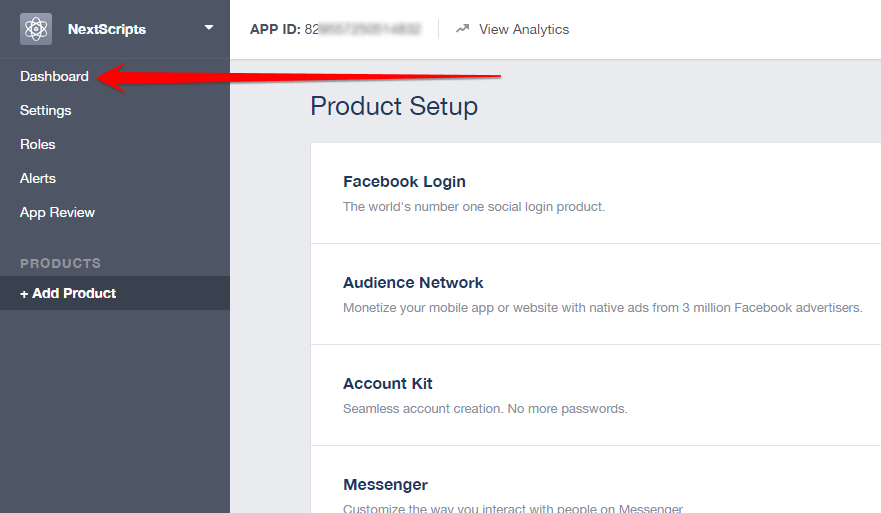Open the NextScripts app switcher dropdown arrow
The image size is (881, 513).
coord(209,28)
